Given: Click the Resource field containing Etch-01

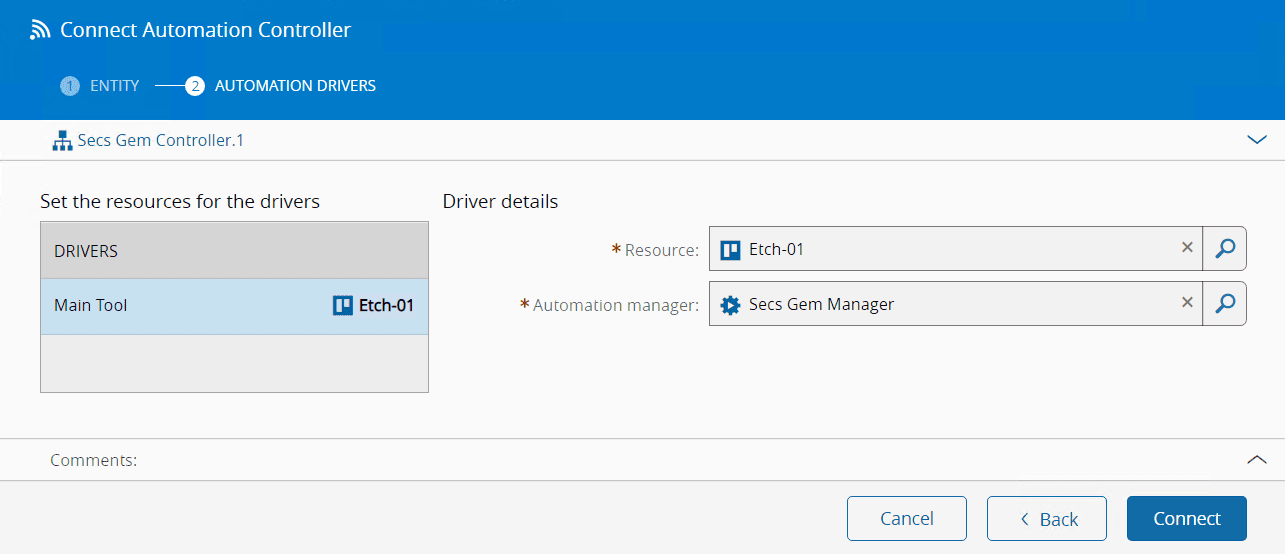Looking at the screenshot, I should (950, 249).
